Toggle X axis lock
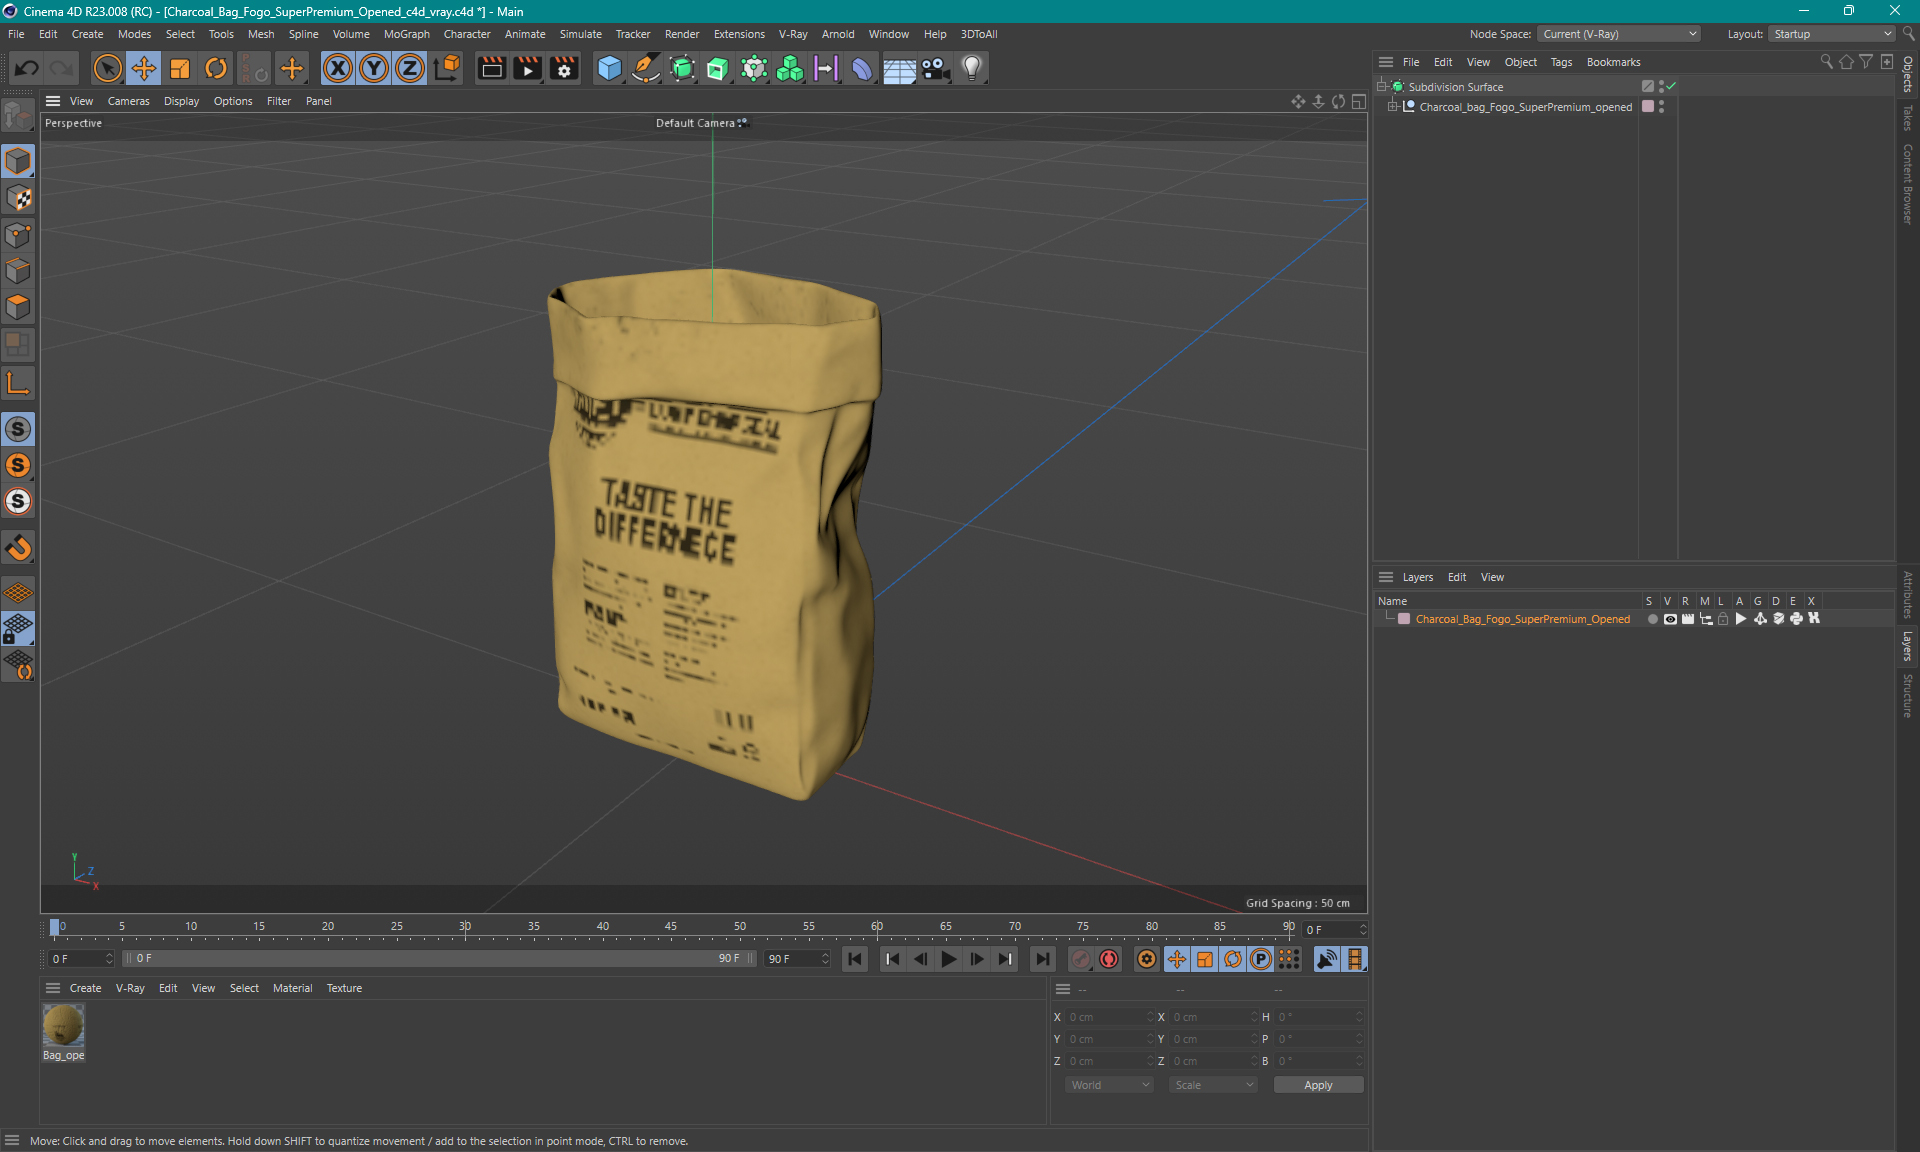1920x1152 pixels. pyautogui.click(x=338, y=68)
